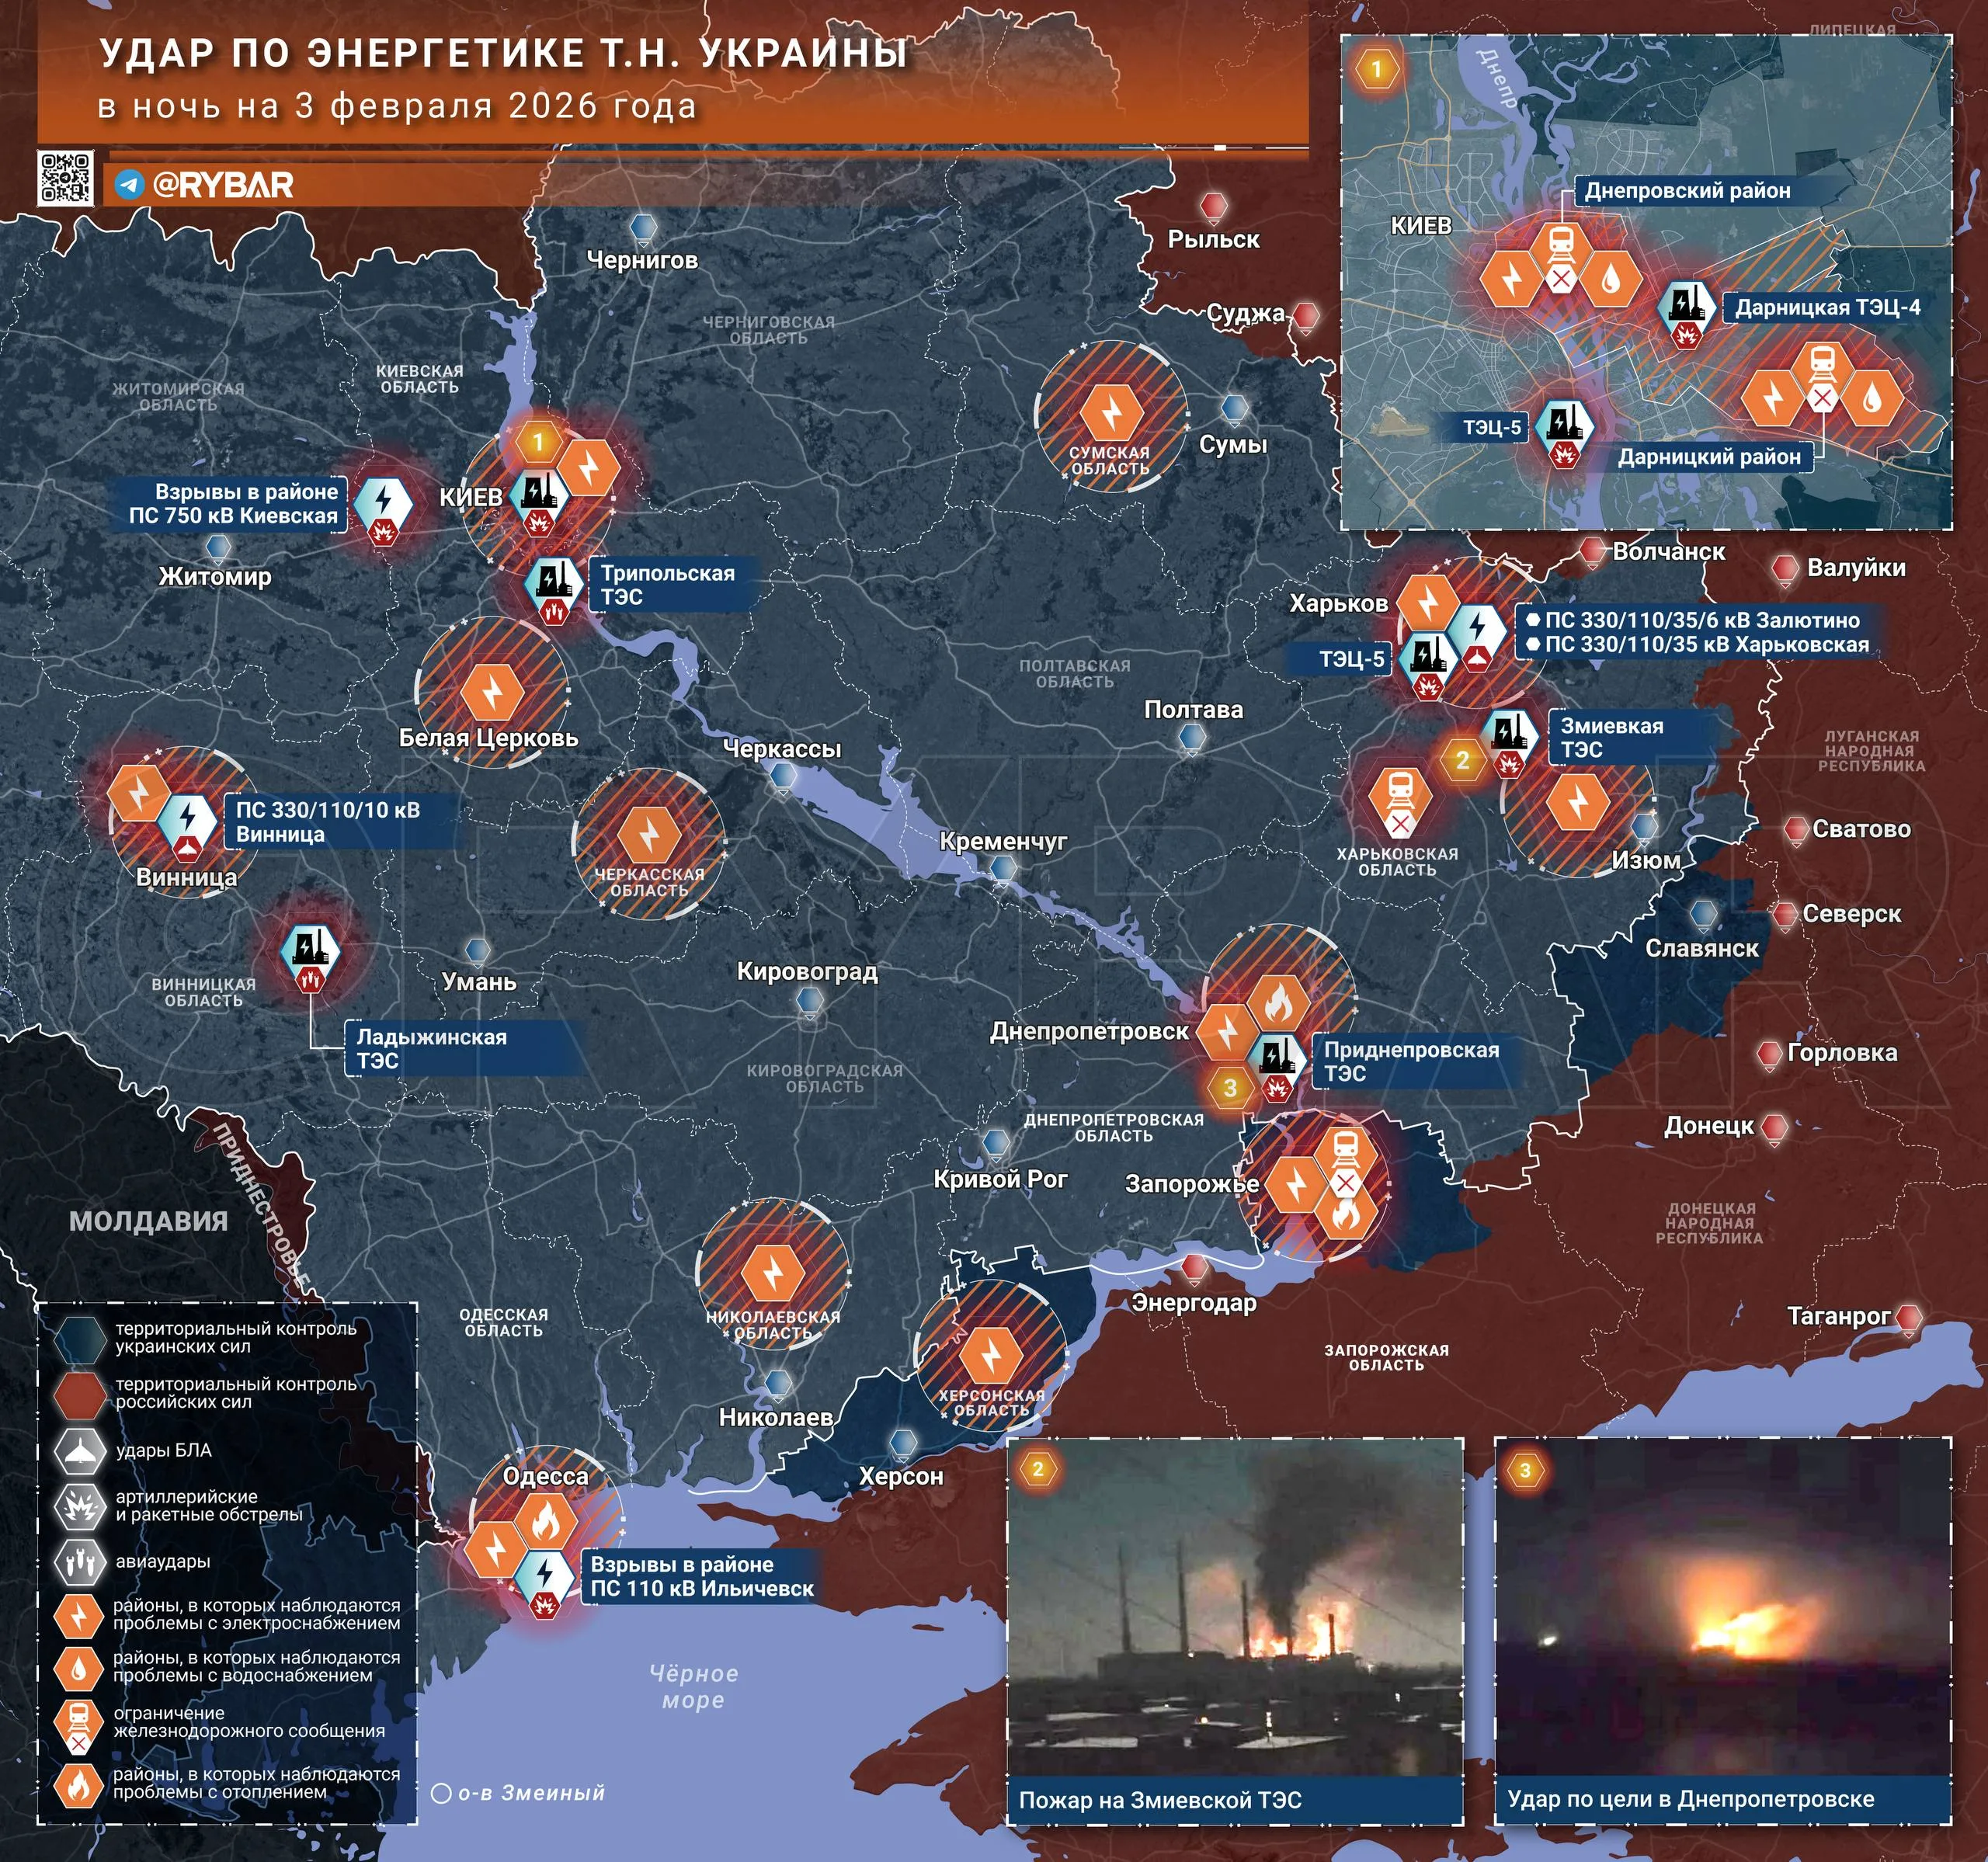Click the Telegram logo beside @RYBAR
Viewport: 1988px width, 1862px height.
[x=129, y=185]
